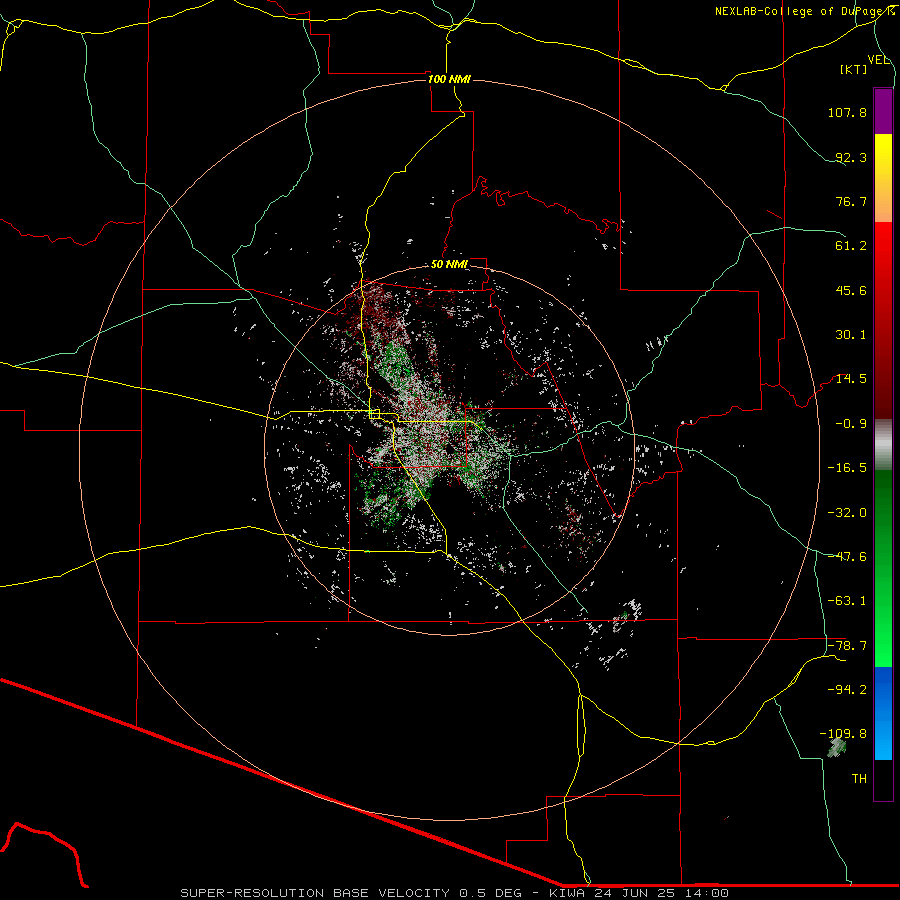The width and height of the screenshot is (900, 900).
Task: Click the 76.7 velocity scale value
Action: [x=851, y=201]
